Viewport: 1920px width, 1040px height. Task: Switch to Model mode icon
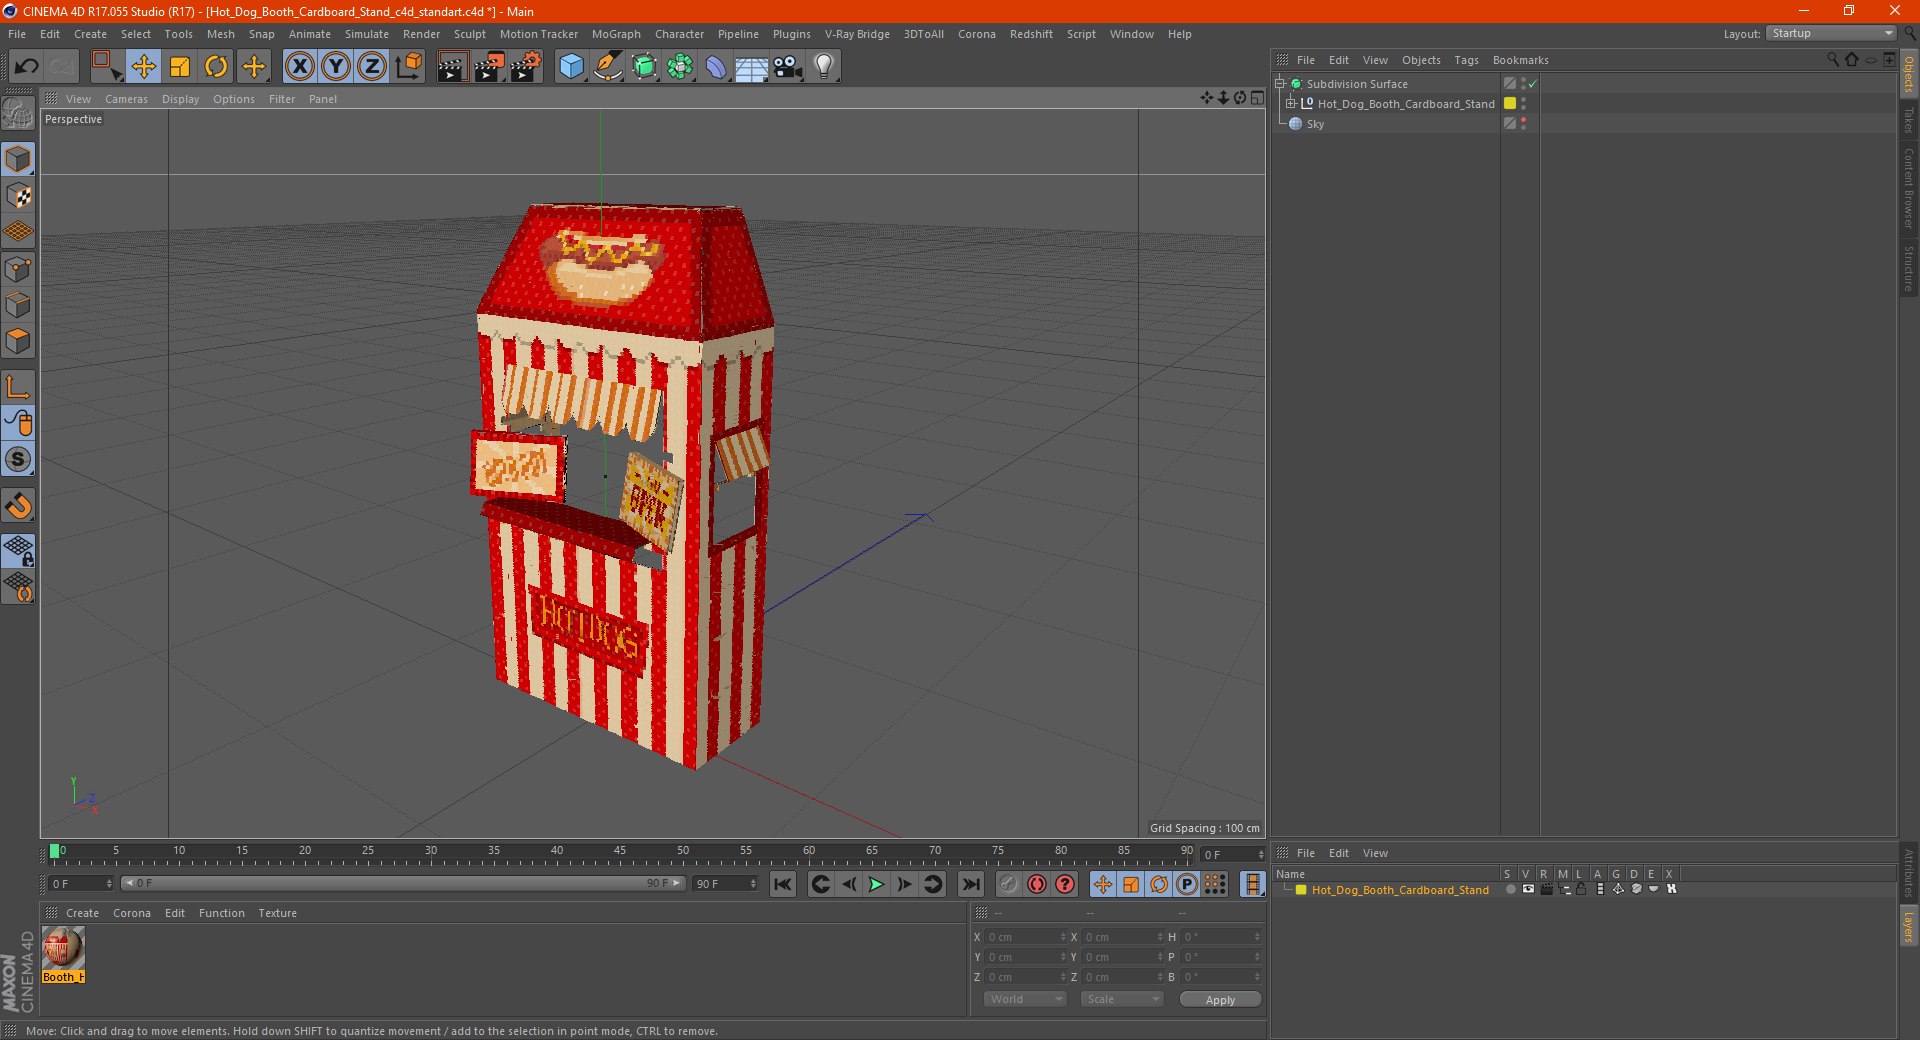18,159
